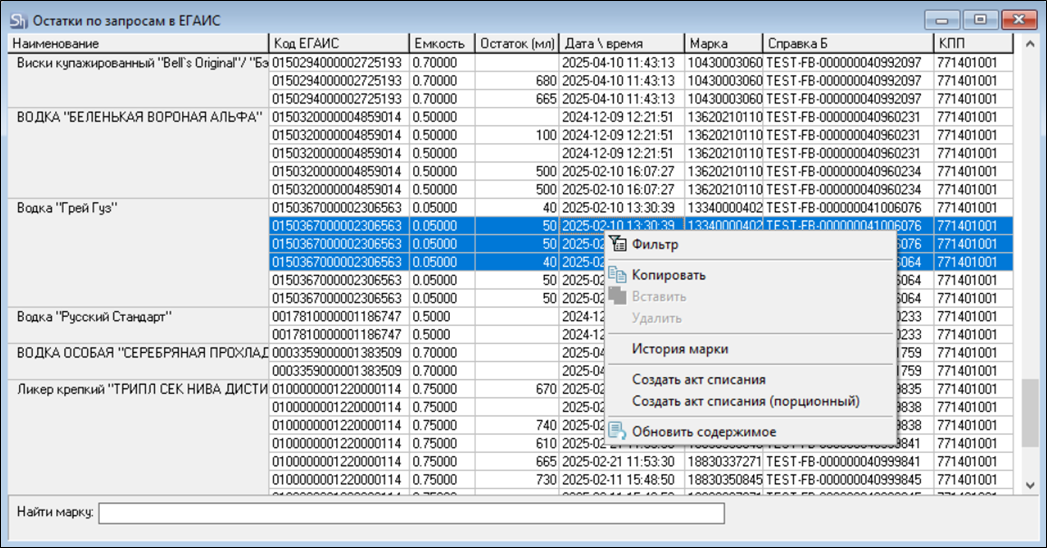The image size is (1047, 548).
Task: Choose 'Создать акт списания' menu entry
Action: click(x=698, y=380)
